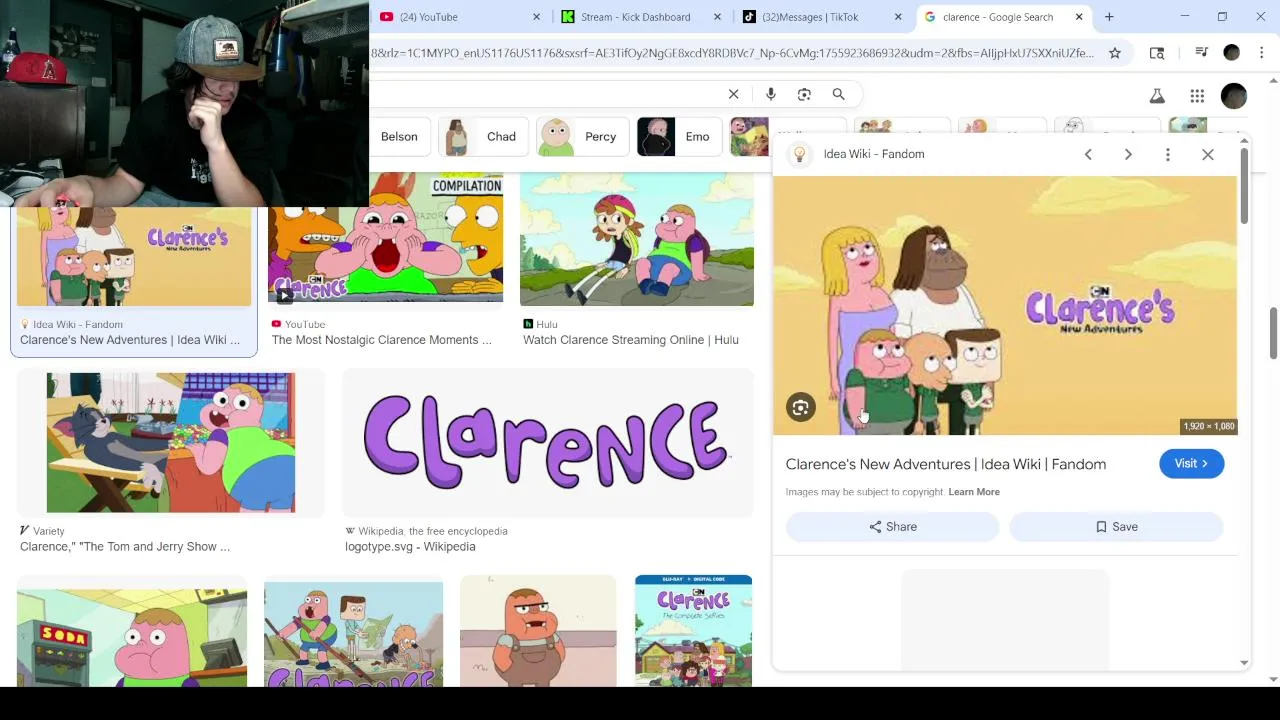Viewport: 1280px width, 720px height.
Task: Click the preview panel scrollbar thumb
Action: click(x=1244, y=188)
